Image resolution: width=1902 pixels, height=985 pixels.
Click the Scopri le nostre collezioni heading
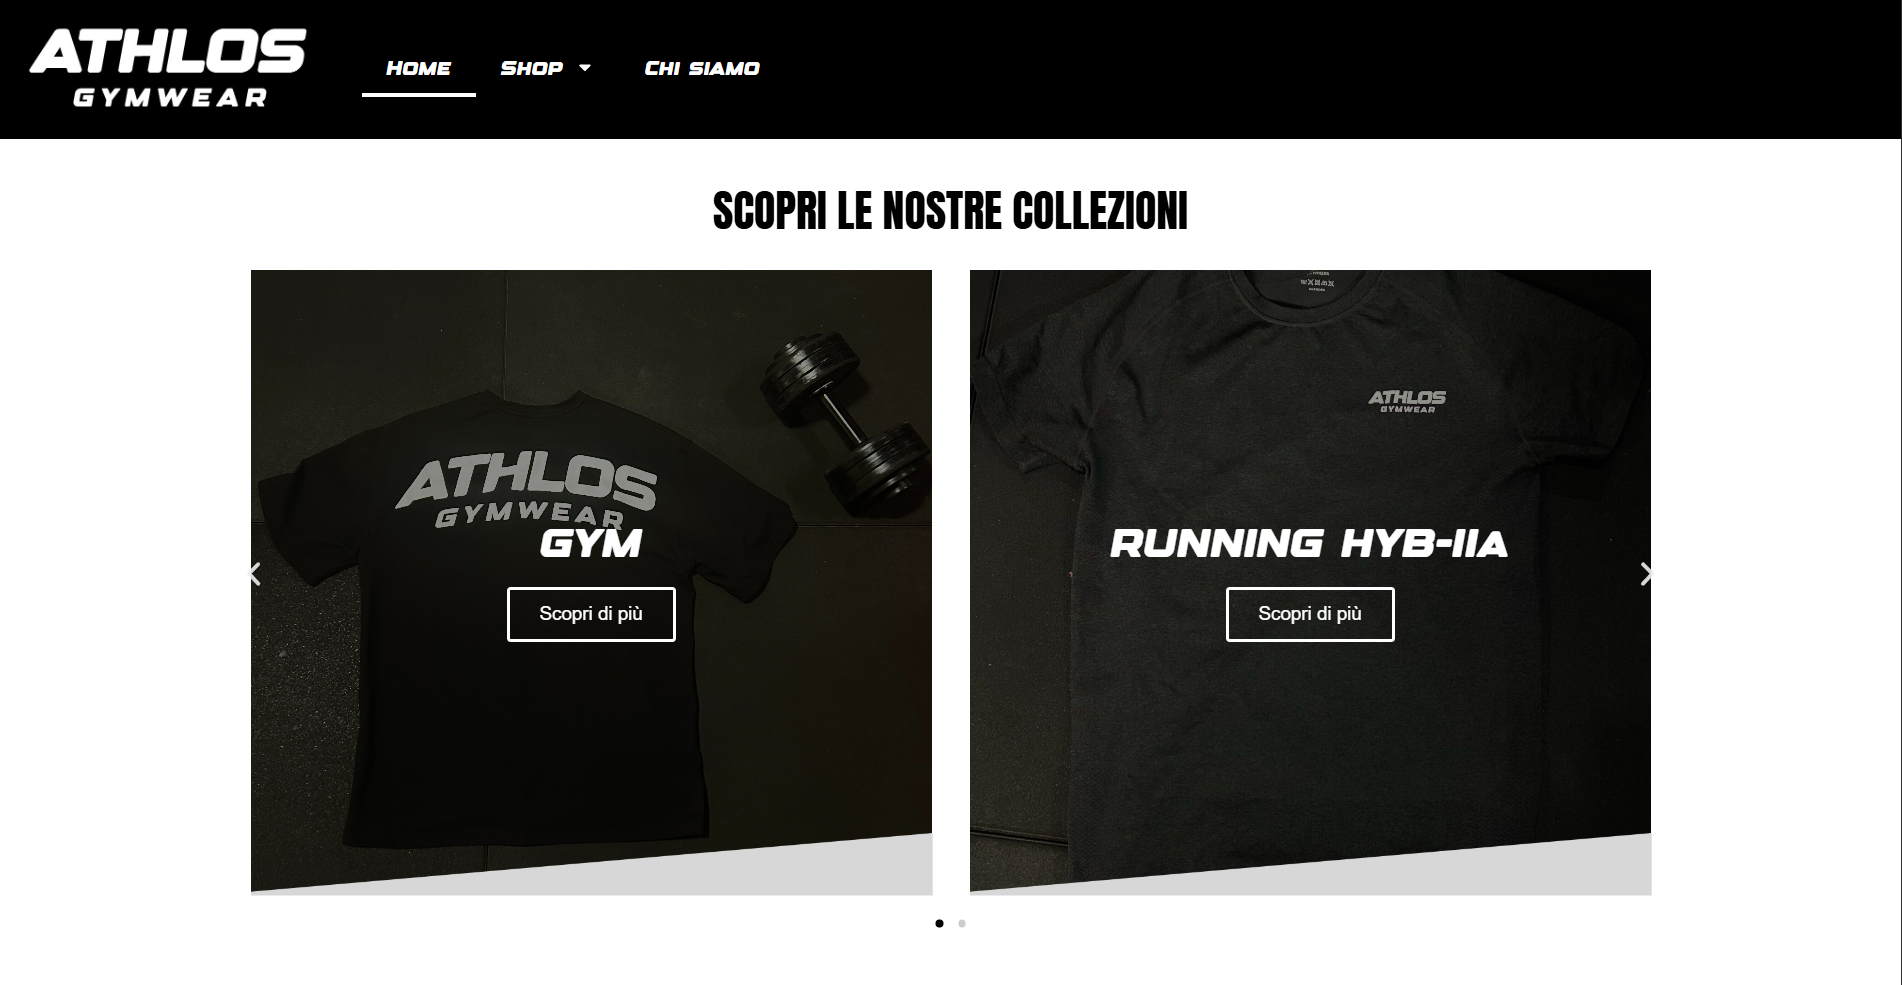pos(950,211)
